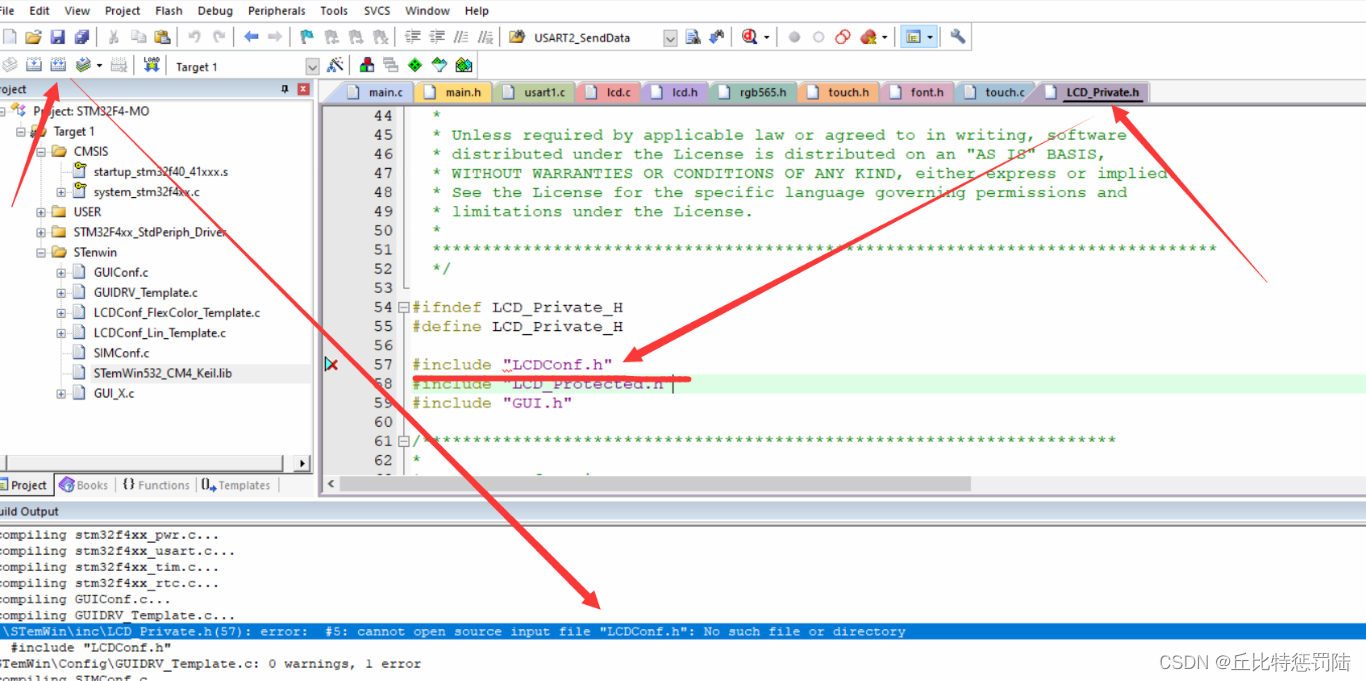
Task: Close the Project panel
Action: click(303, 89)
